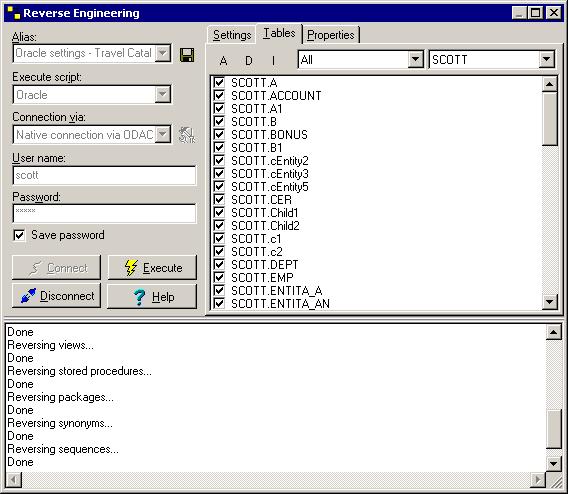
Task: Click the Execute button with lightning icon
Action: [x=152, y=268]
